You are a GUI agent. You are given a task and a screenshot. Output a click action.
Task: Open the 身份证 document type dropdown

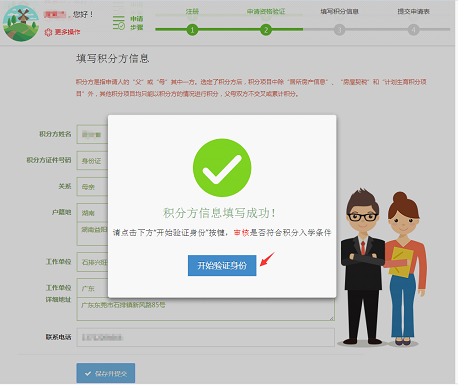pos(92,161)
